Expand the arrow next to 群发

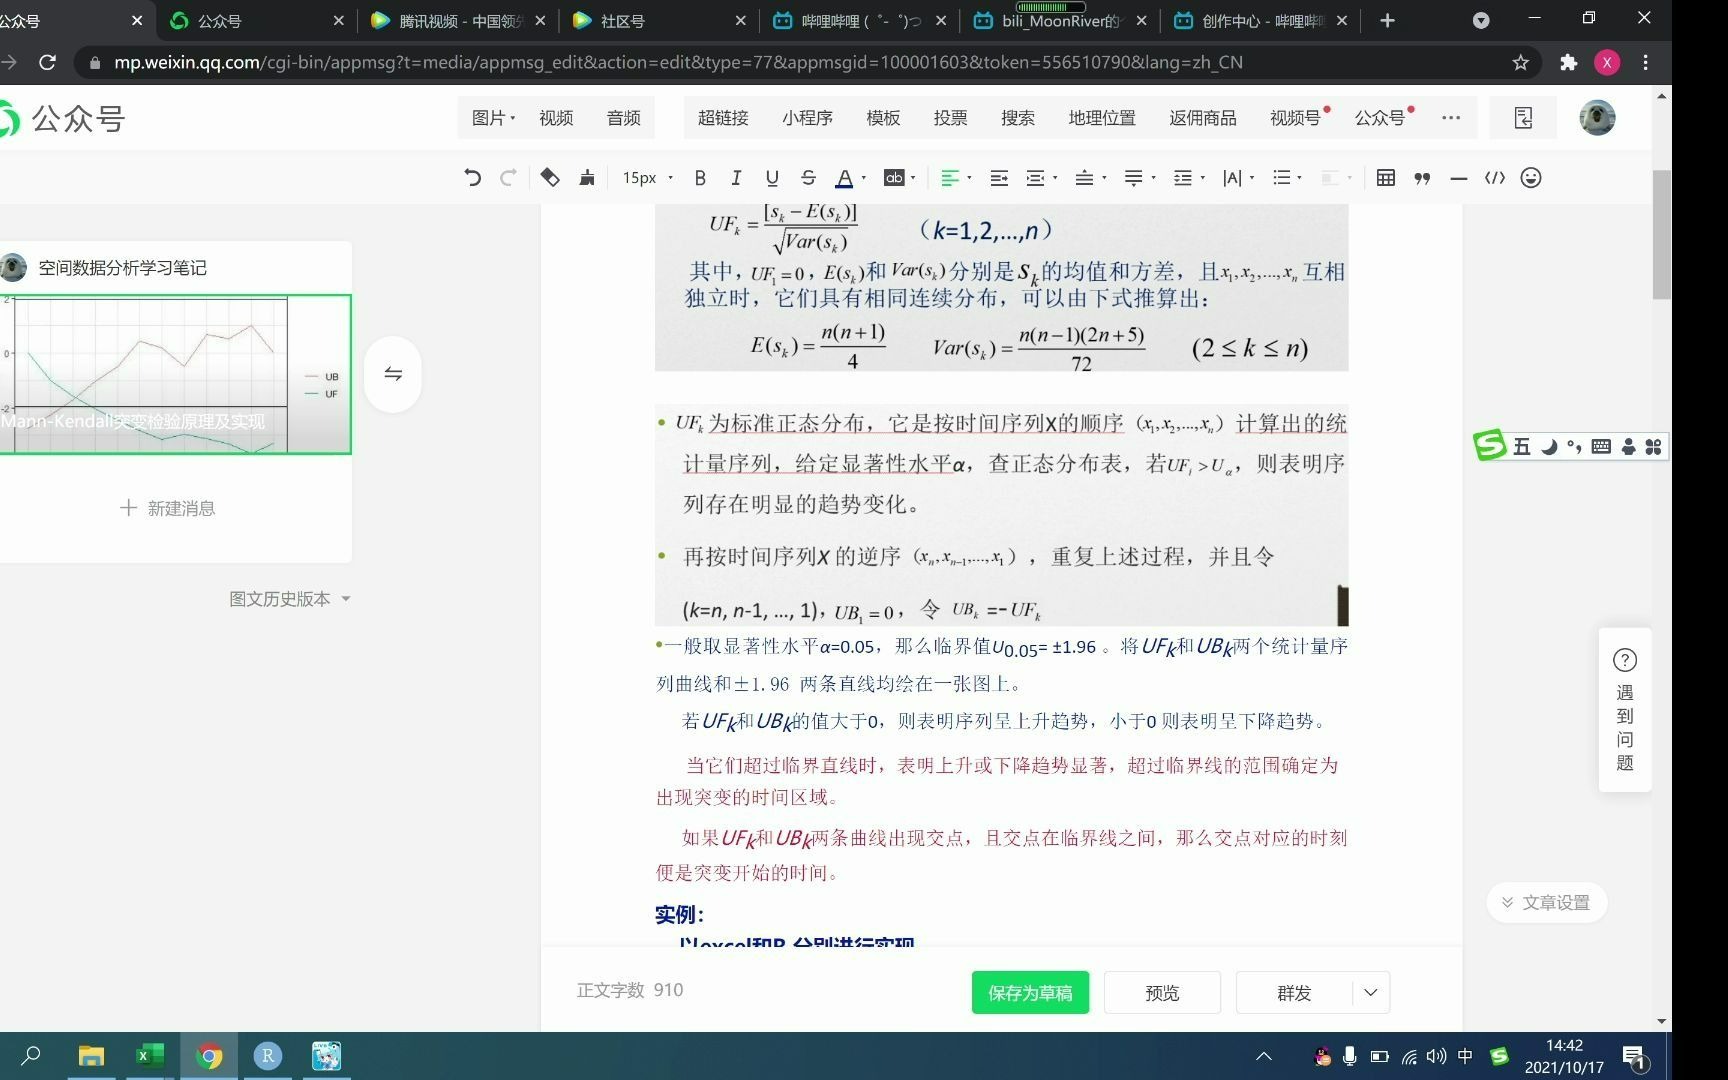click(1371, 993)
